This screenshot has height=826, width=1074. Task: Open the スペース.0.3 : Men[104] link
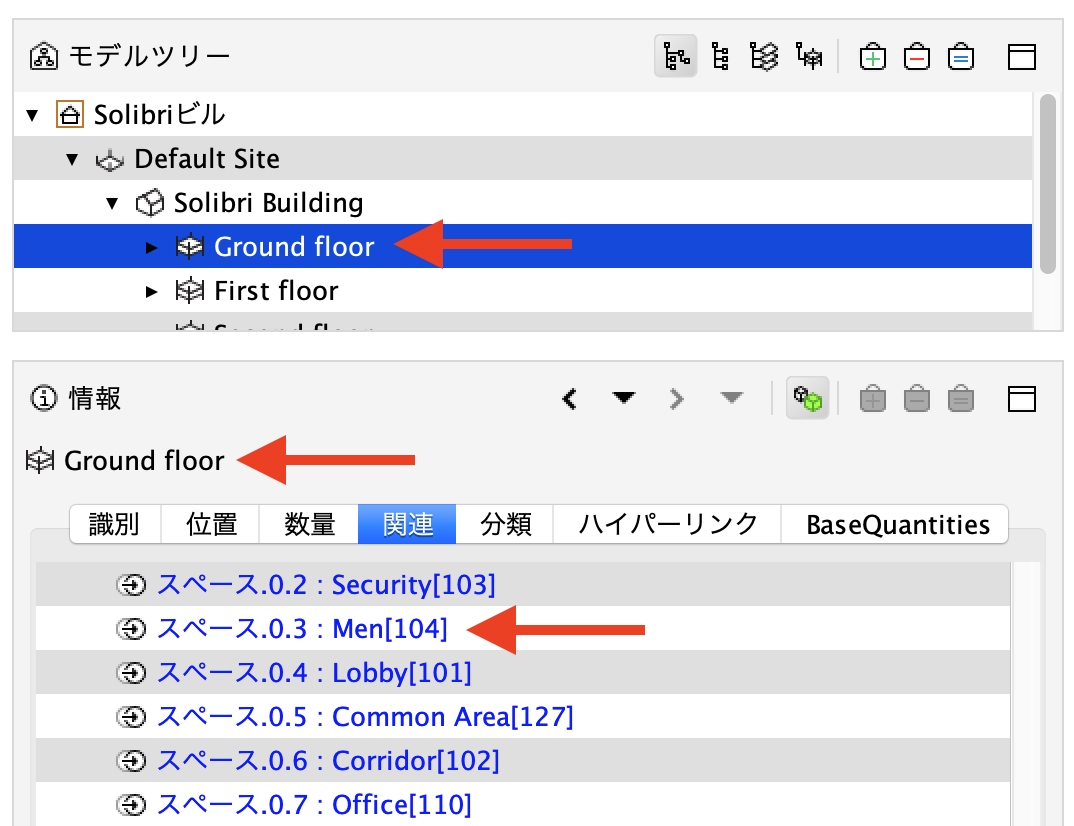pos(302,629)
